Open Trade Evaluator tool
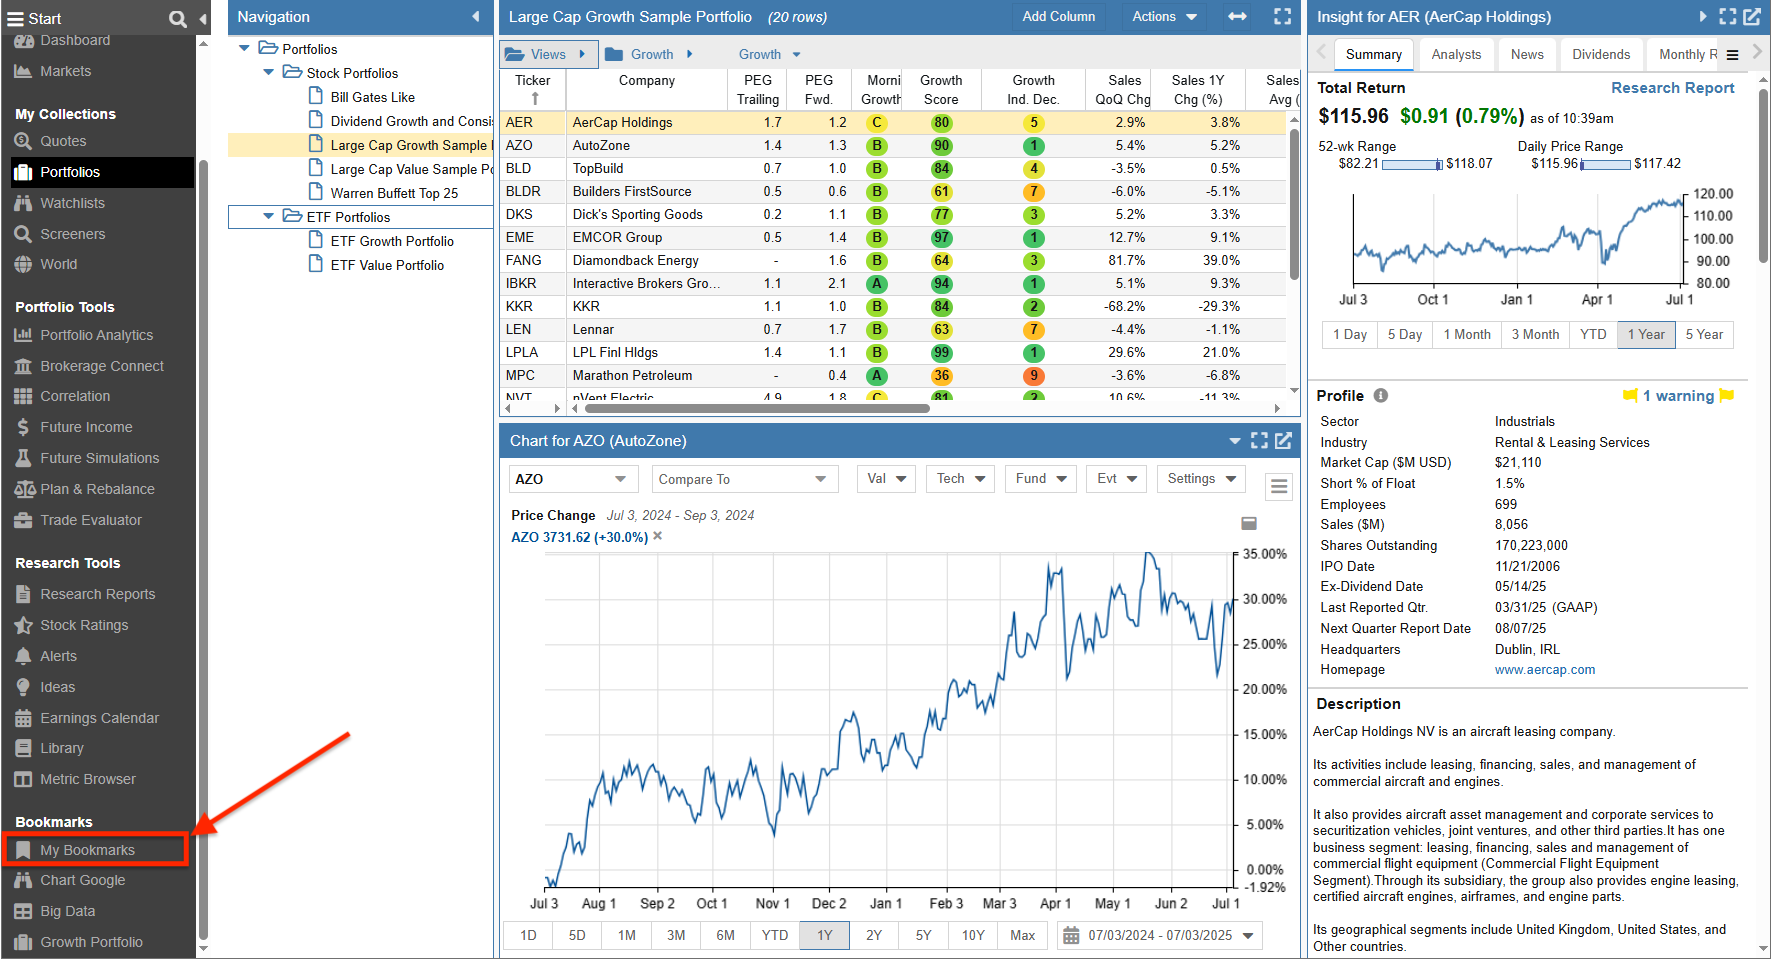 click(x=91, y=520)
